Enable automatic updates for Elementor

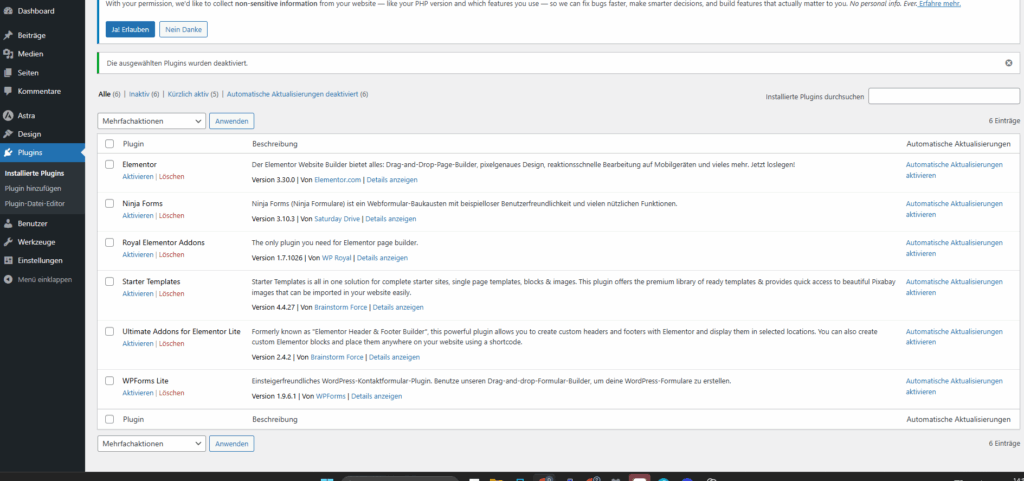[x=954, y=170]
